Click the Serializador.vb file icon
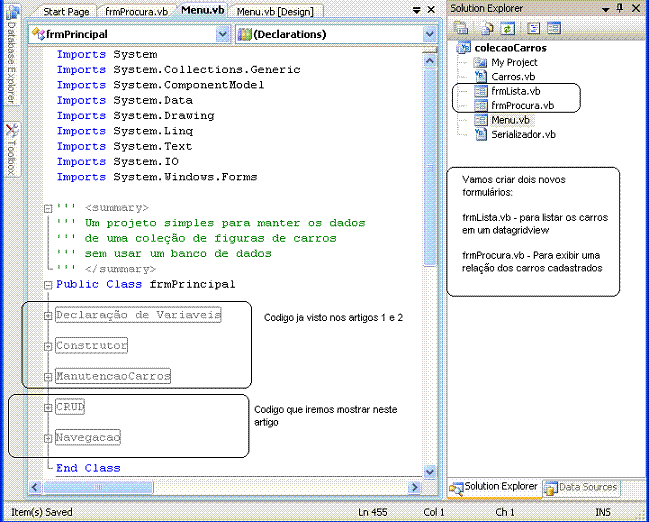The image size is (649, 522). point(480,134)
